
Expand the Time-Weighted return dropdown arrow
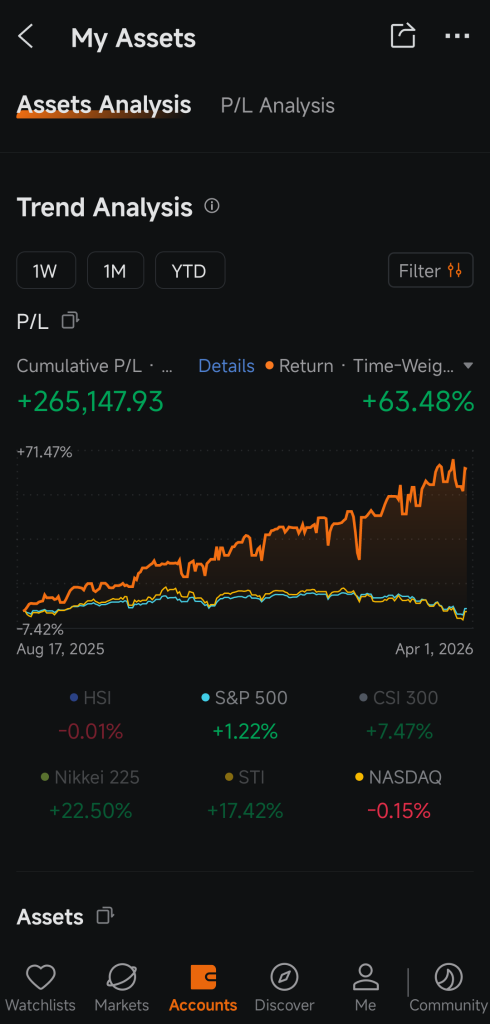[x=468, y=366]
